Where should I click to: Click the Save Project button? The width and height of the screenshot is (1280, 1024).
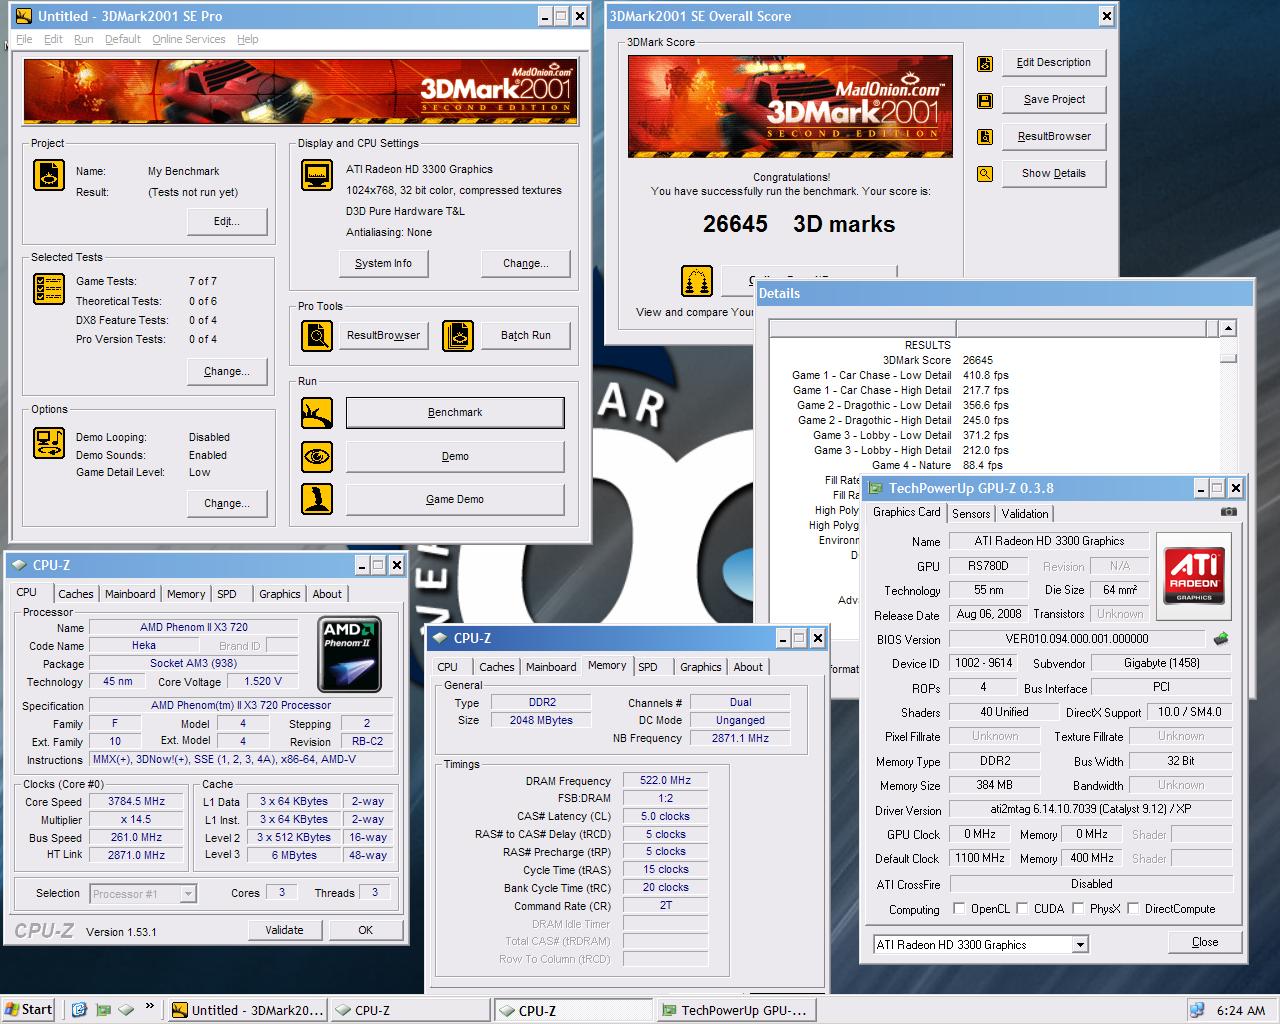tap(1054, 99)
